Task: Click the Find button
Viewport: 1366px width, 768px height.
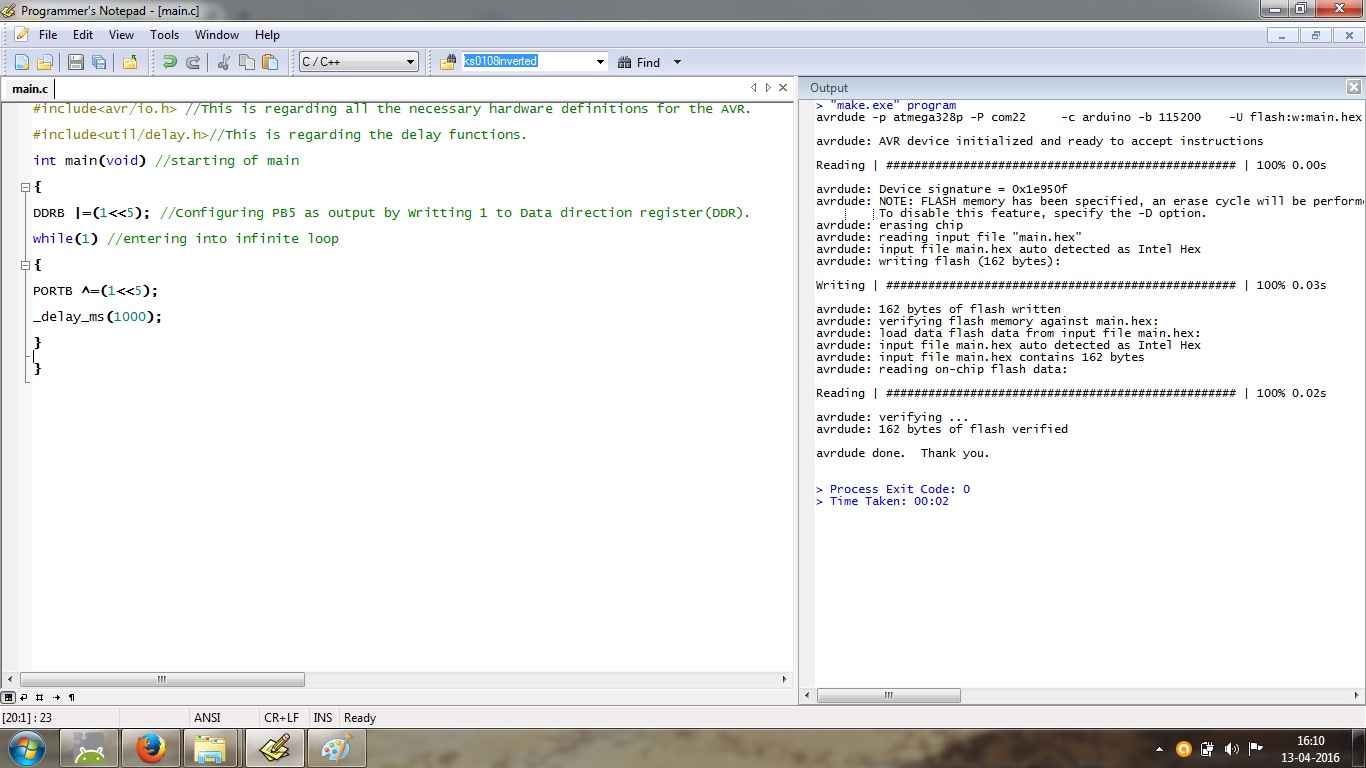Action: point(640,62)
